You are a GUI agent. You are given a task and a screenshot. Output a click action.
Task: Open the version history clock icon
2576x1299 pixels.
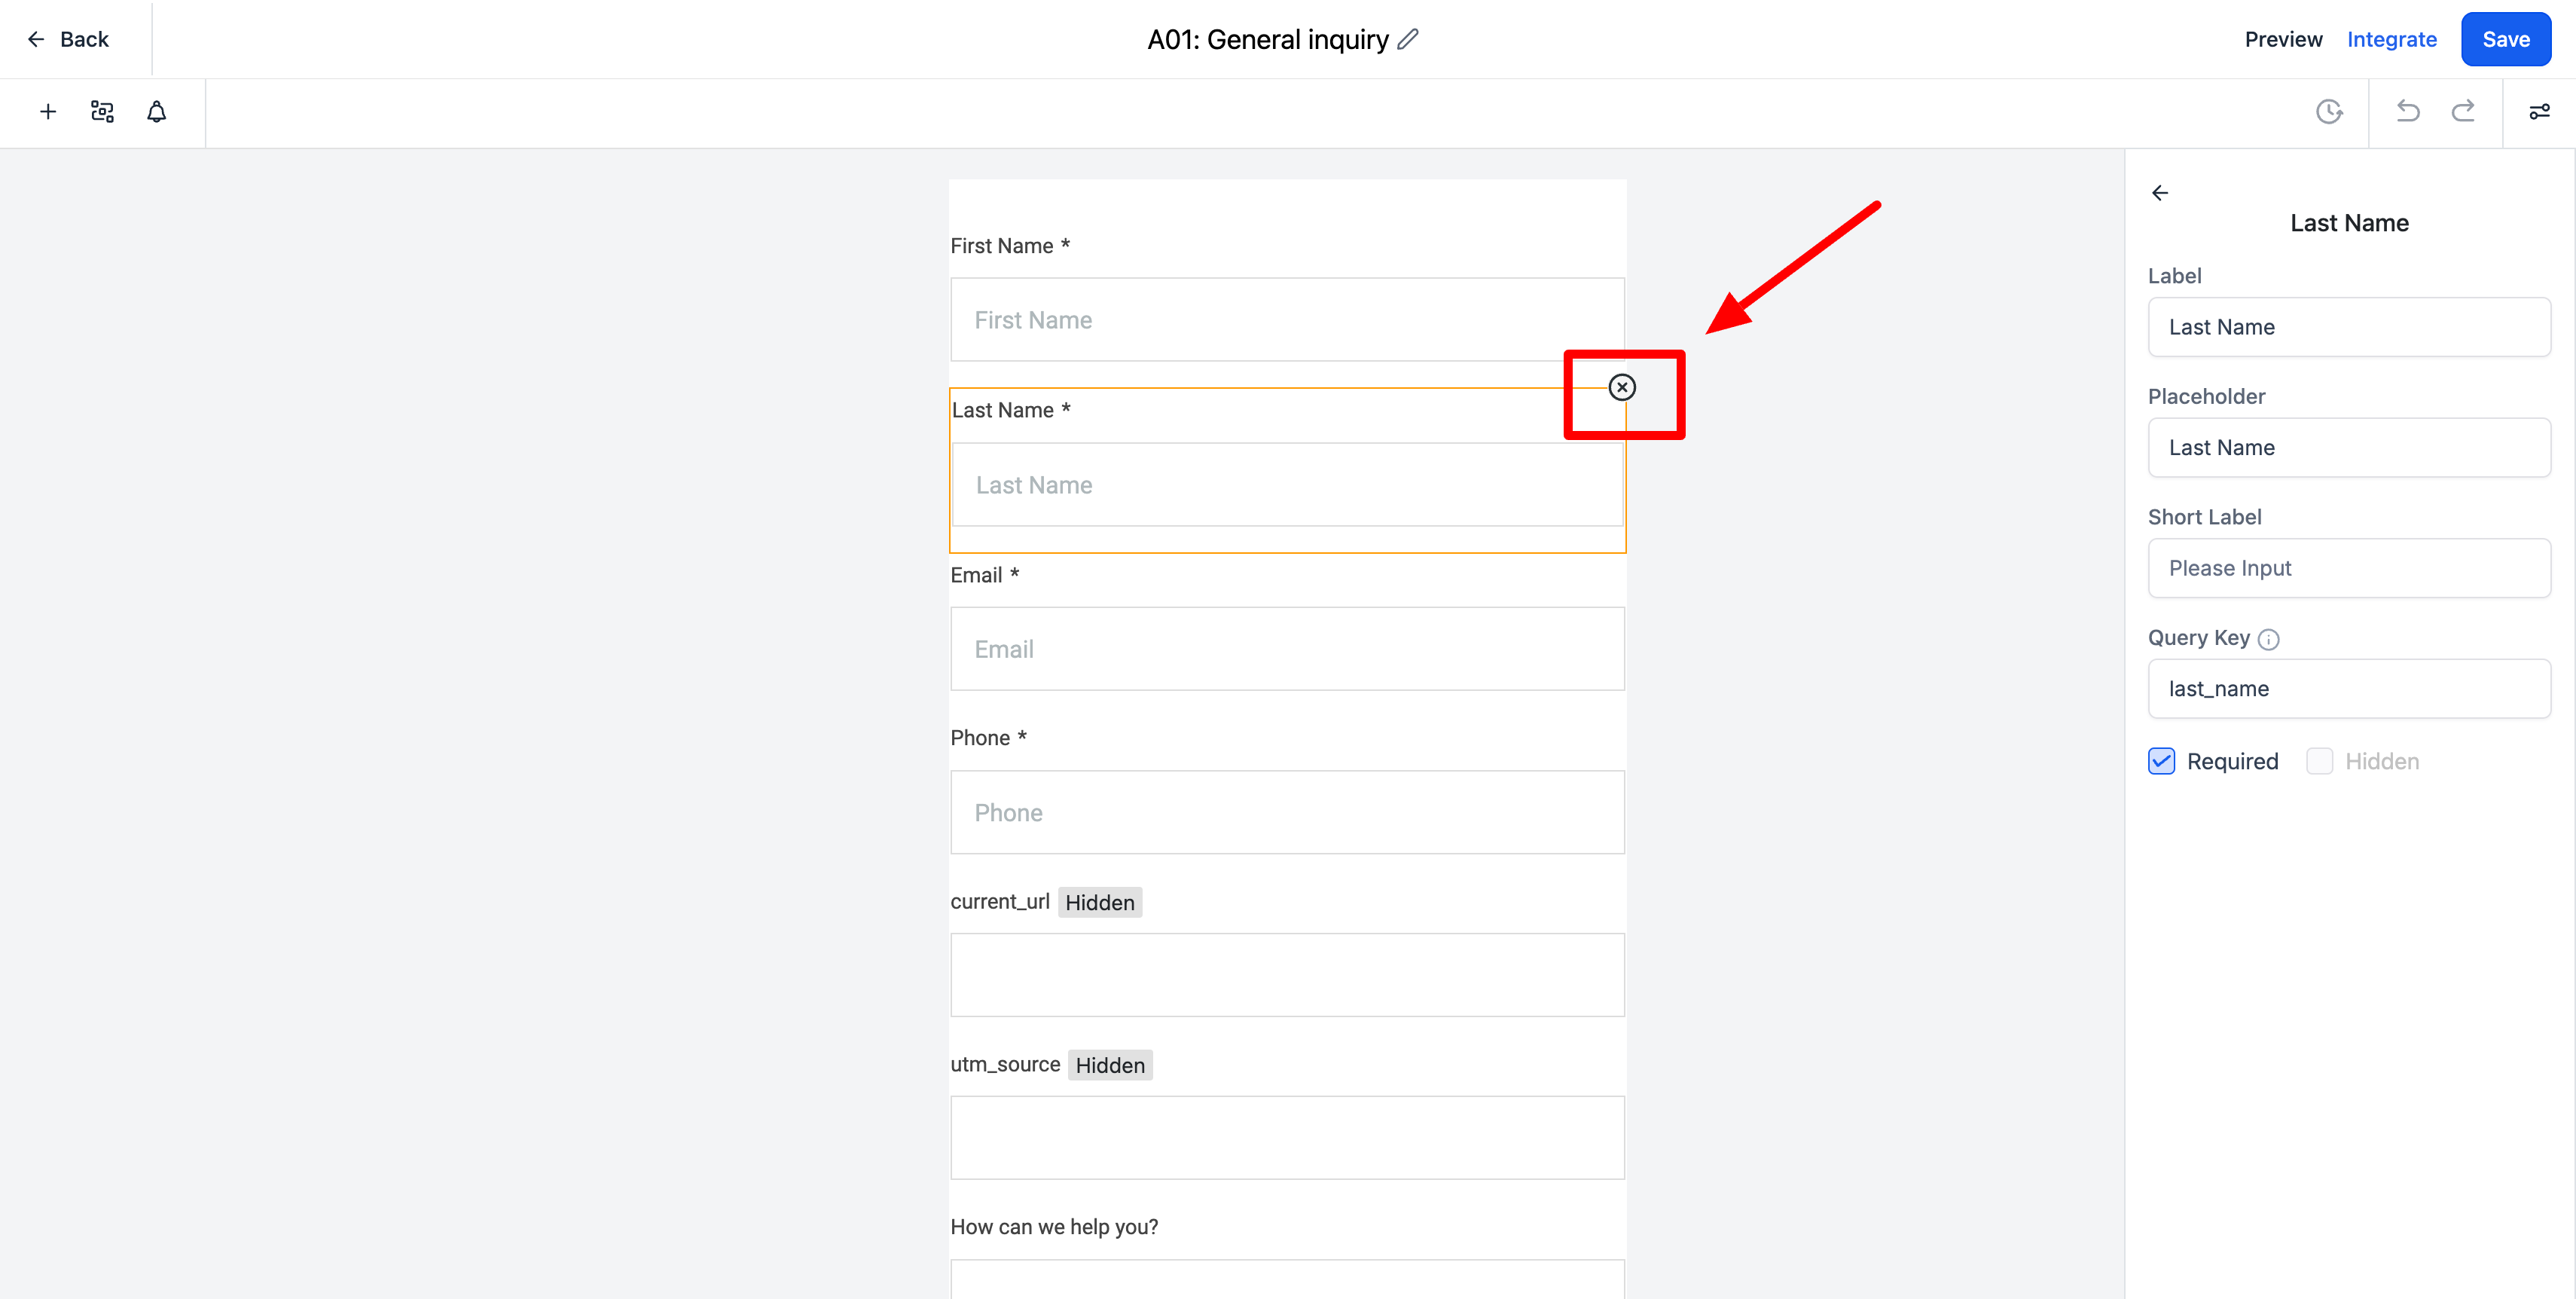2329,112
